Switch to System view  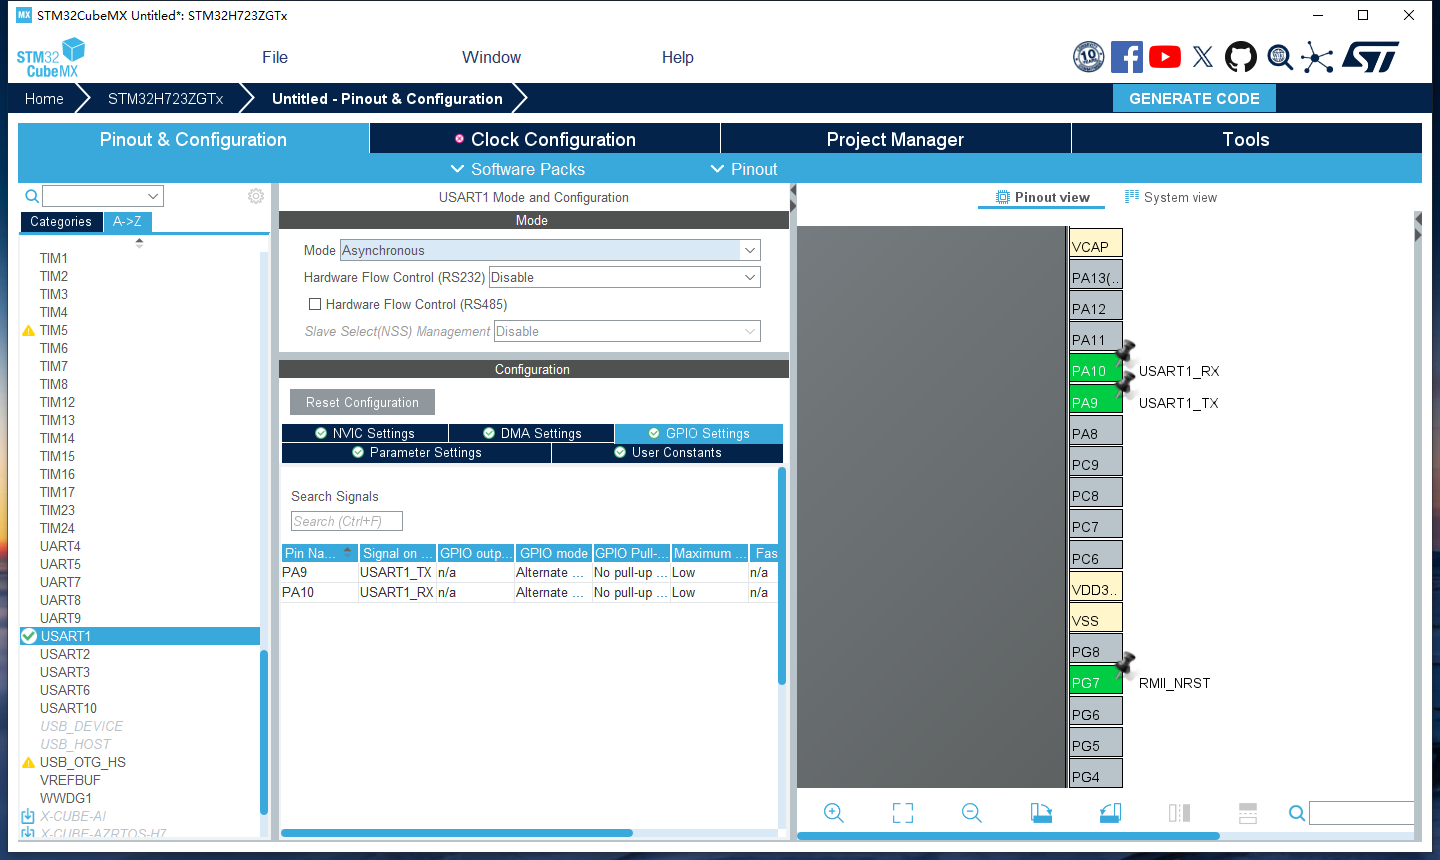(x=1171, y=197)
